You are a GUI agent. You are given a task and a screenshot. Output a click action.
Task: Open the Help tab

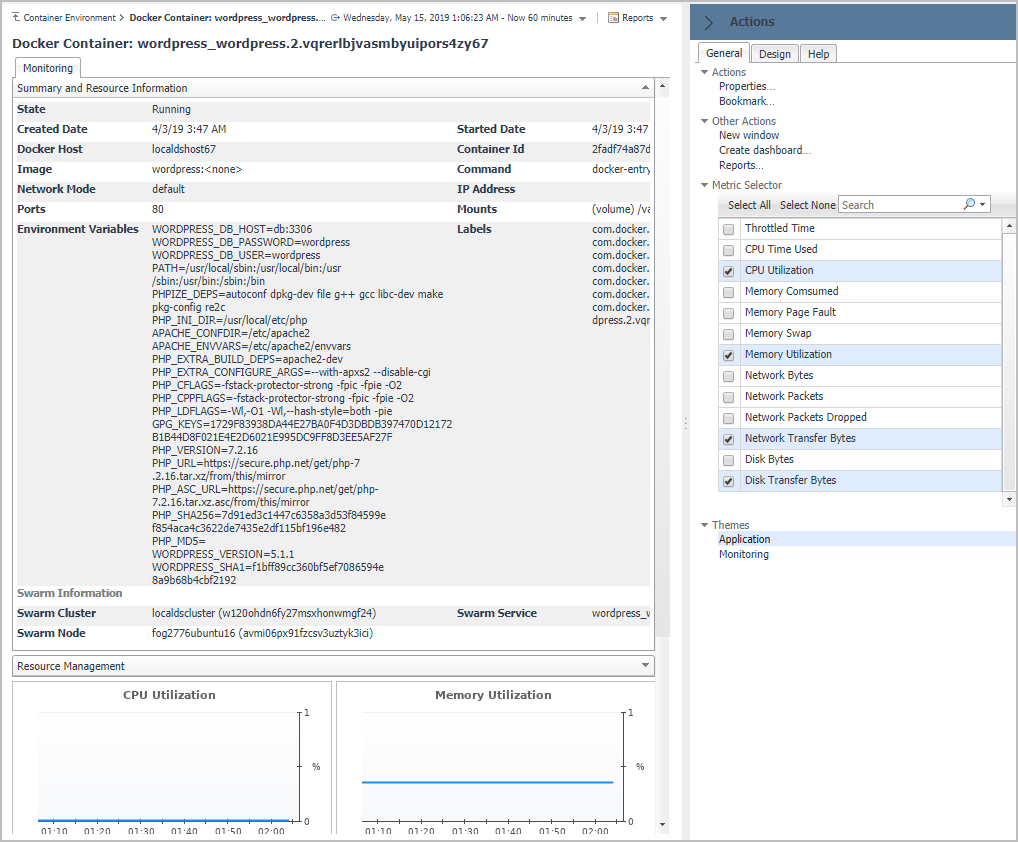tap(818, 54)
